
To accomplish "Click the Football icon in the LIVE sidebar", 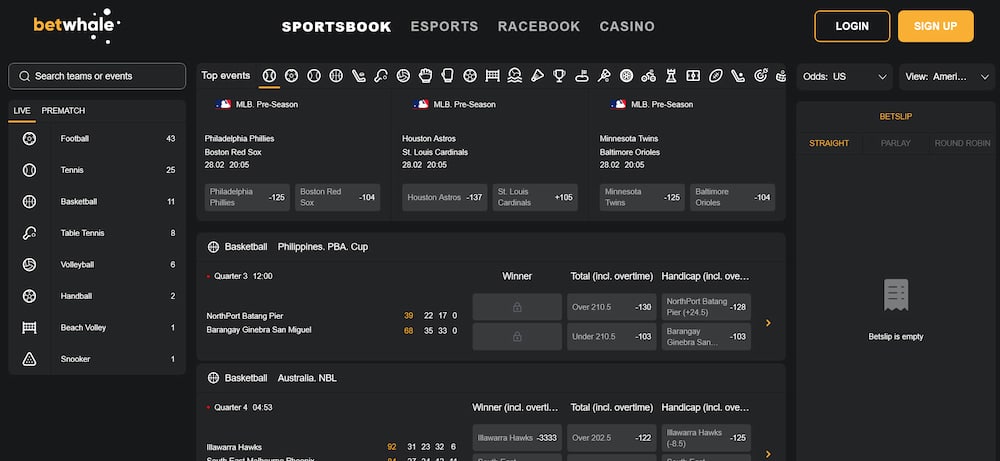I will tap(29, 138).
